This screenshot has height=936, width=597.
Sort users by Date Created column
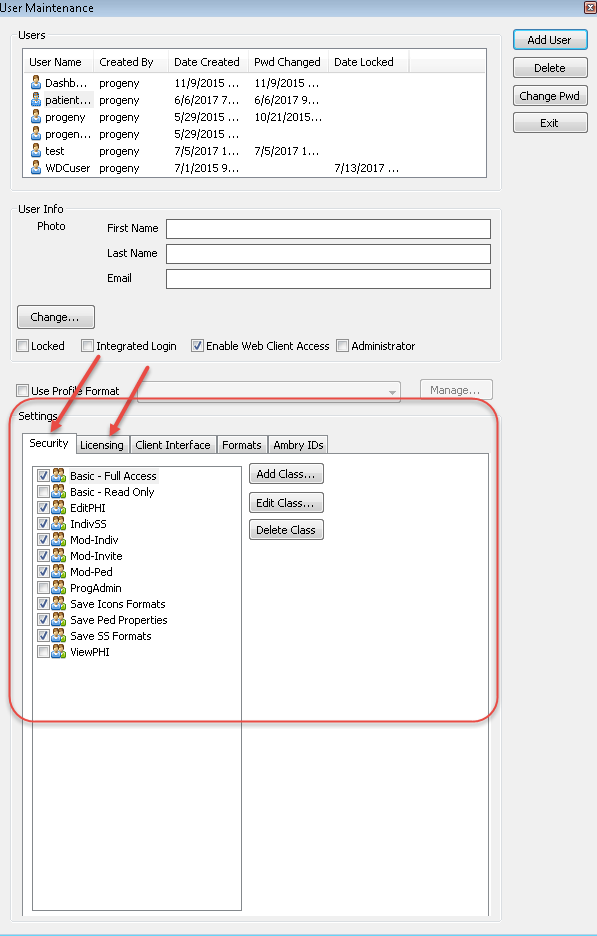(207, 62)
